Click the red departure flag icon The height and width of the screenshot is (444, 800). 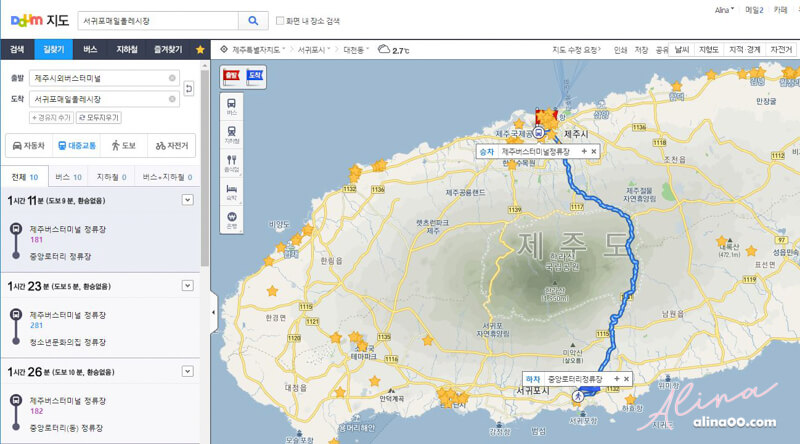tap(232, 76)
